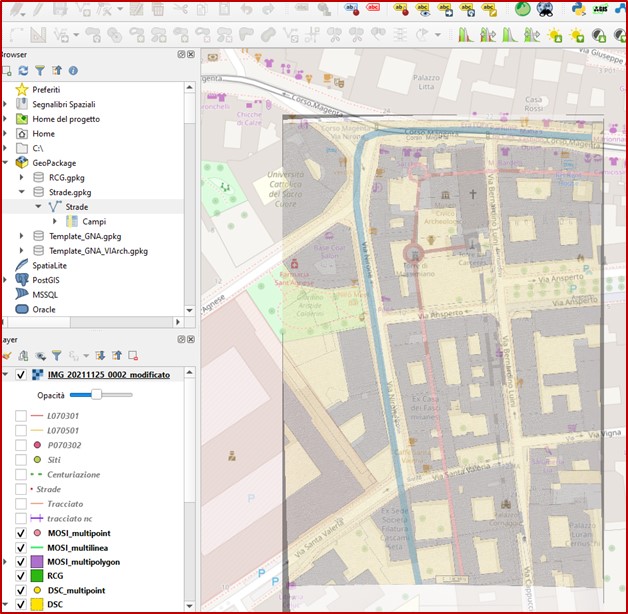Expand the Campi fields node
The width and height of the screenshot is (628, 614).
54,221
